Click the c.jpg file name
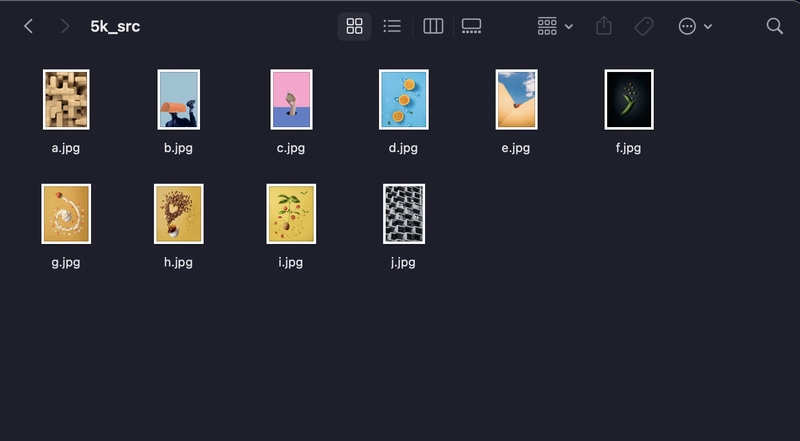This screenshot has height=441, width=800. click(x=291, y=148)
